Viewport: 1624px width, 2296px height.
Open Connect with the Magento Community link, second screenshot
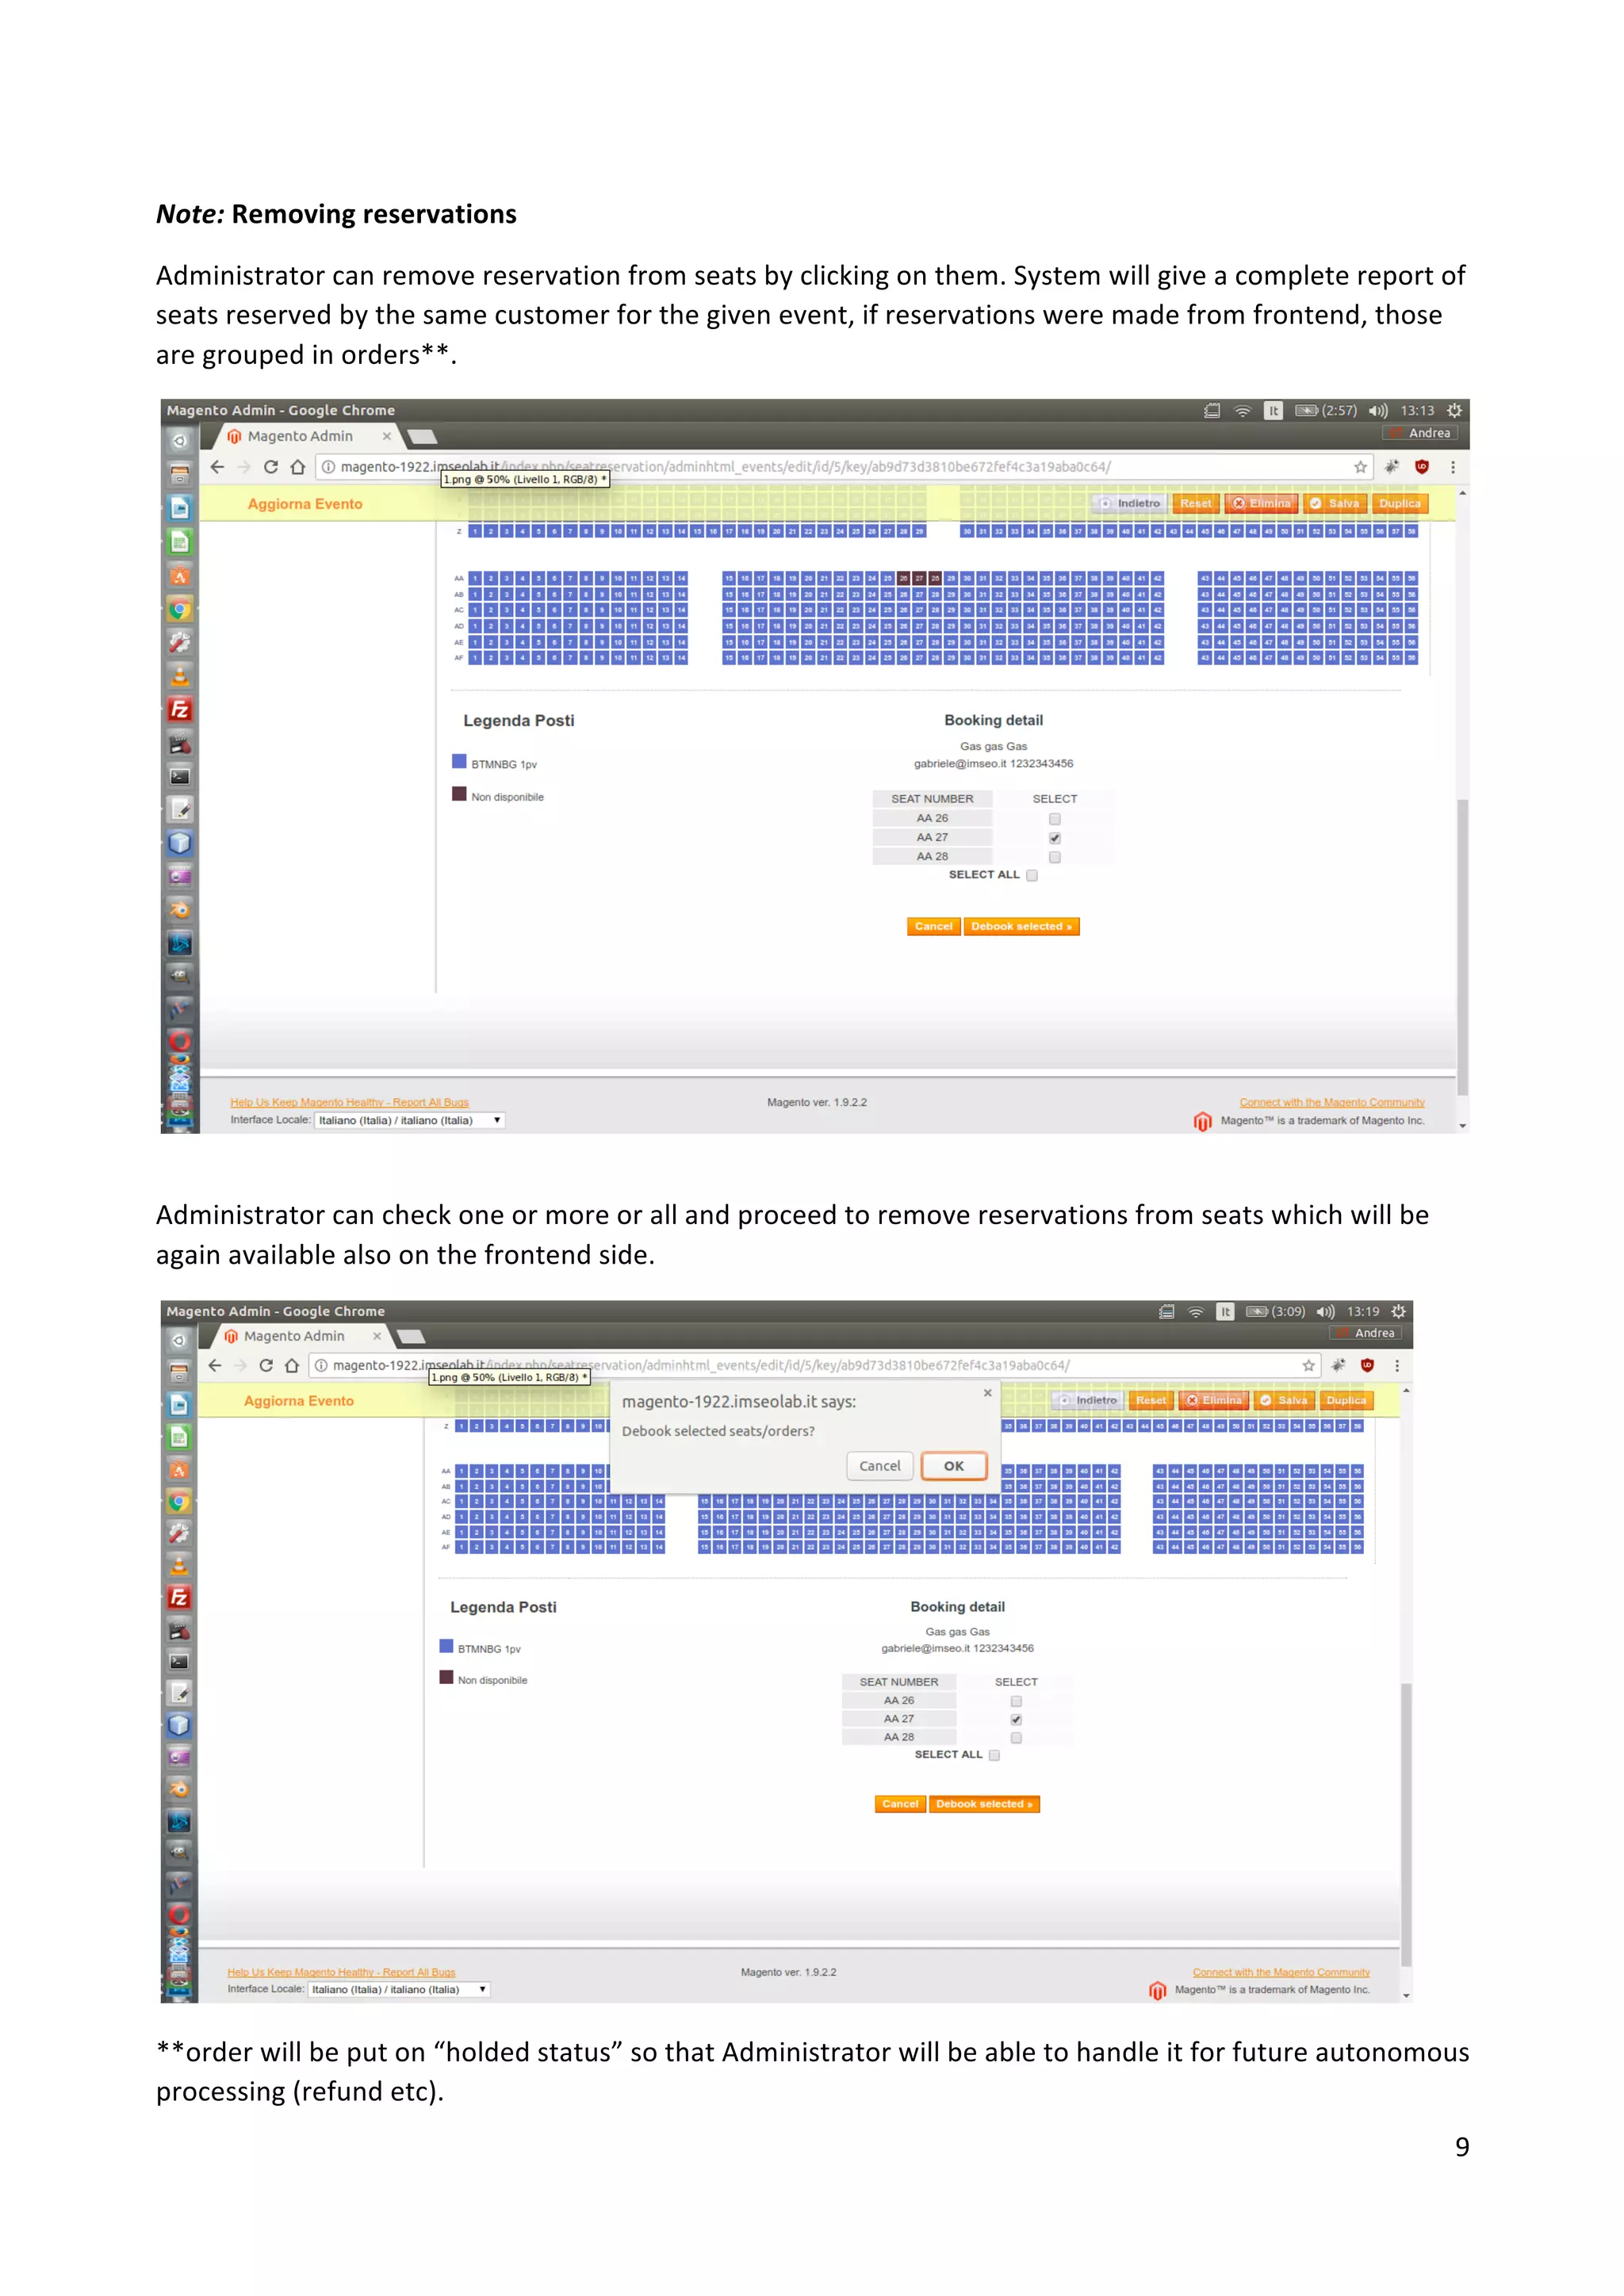[x=1281, y=1972]
